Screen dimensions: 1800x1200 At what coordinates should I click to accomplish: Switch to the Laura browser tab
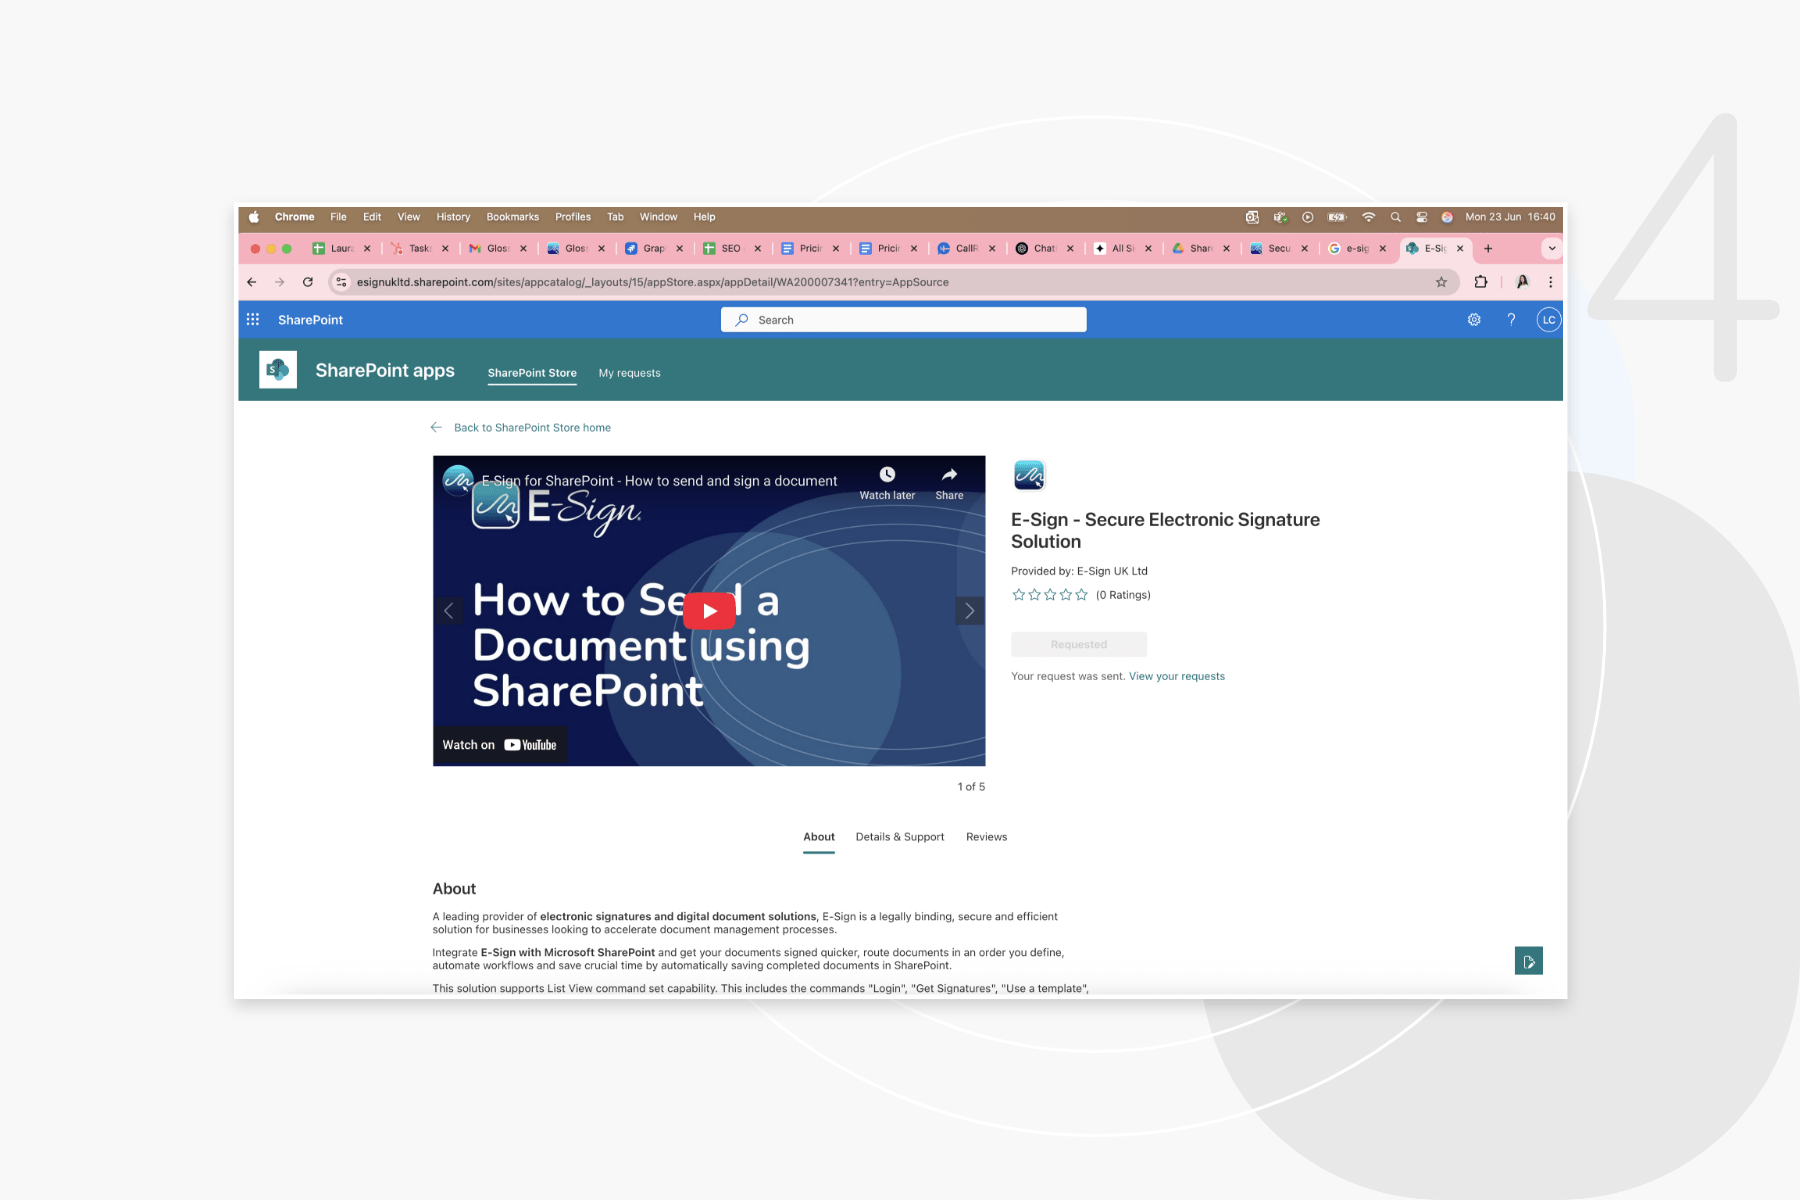[340, 248]
